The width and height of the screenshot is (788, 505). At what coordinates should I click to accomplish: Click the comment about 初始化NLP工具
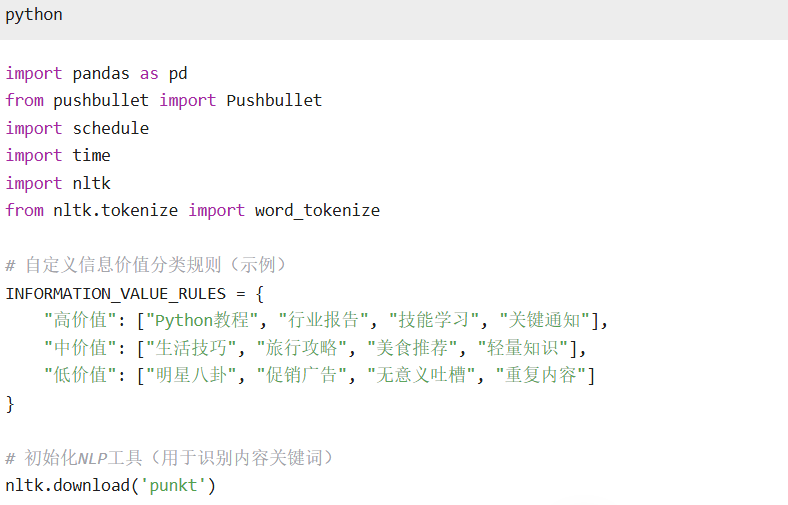point(169,458)
